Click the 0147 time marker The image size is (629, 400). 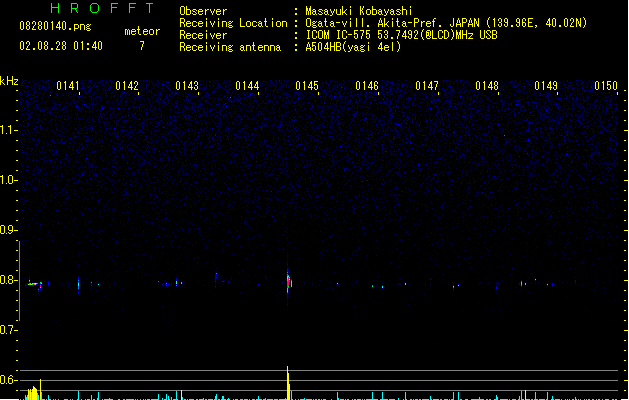click(x=427, y=86)
